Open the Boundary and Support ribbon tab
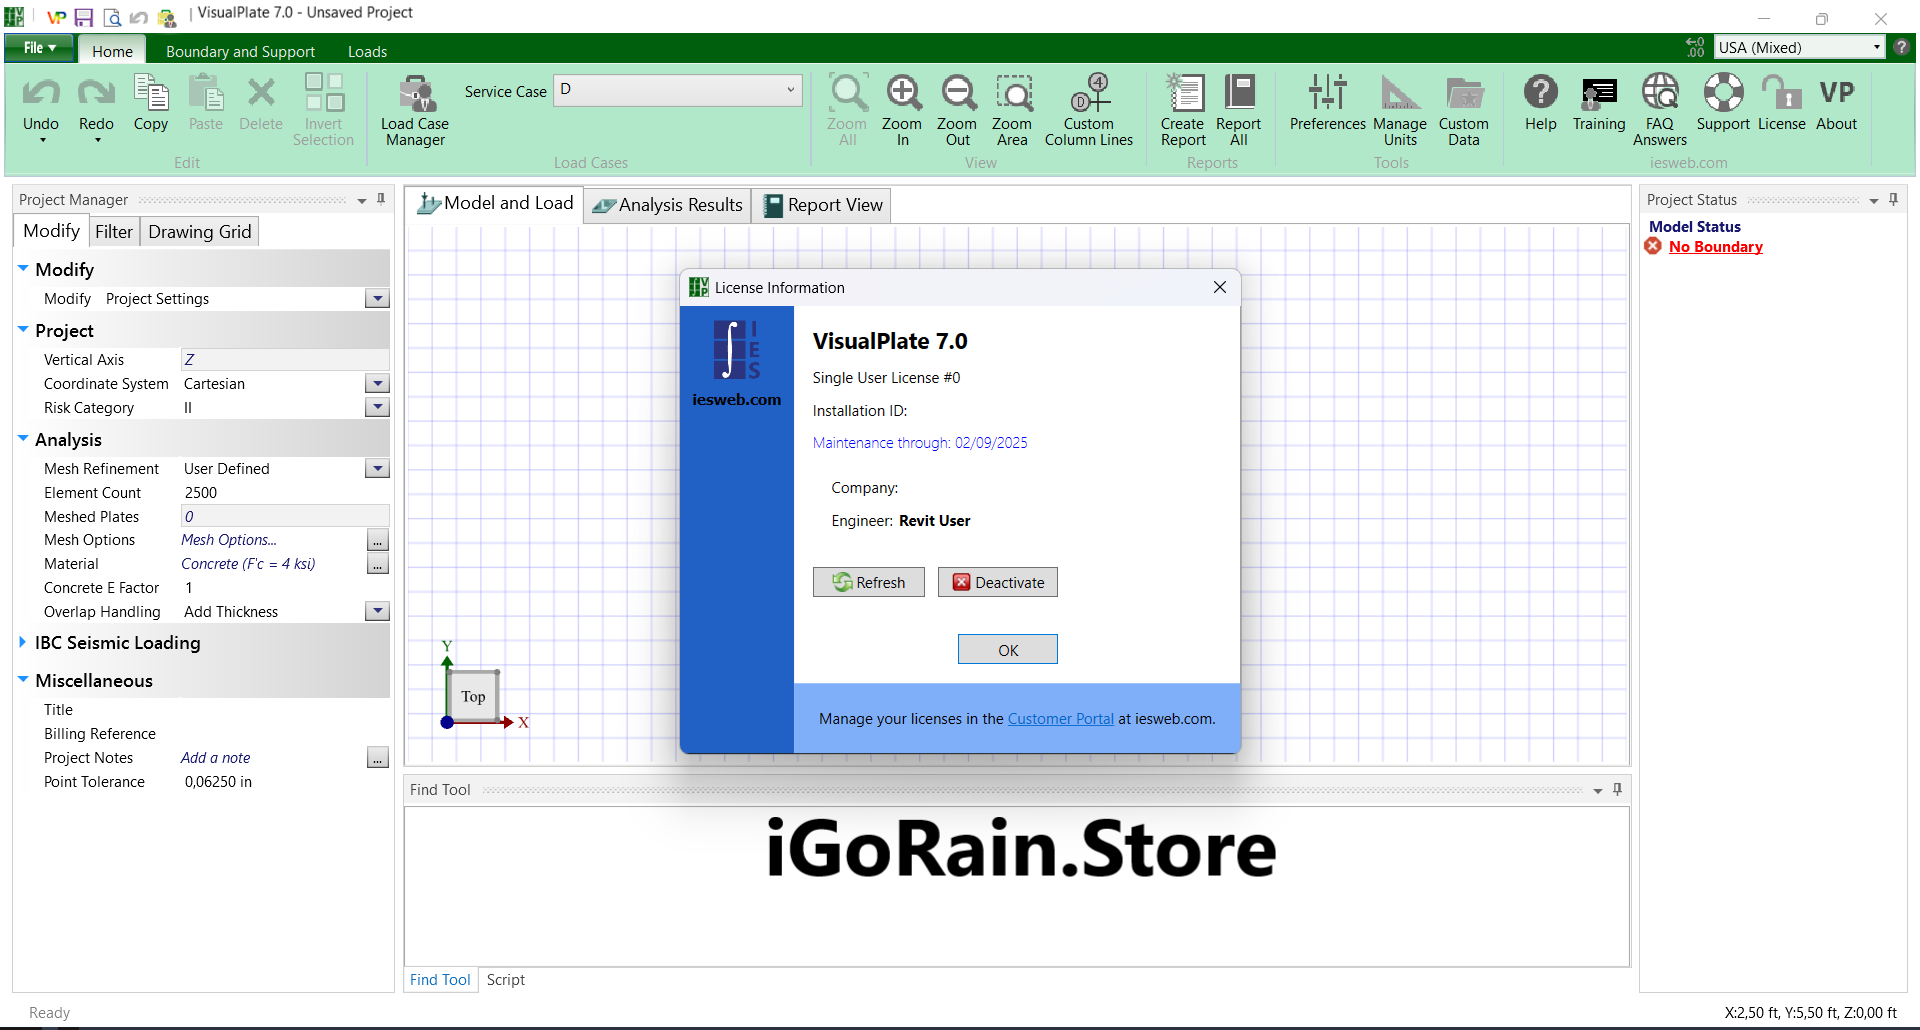 (240, 51)
